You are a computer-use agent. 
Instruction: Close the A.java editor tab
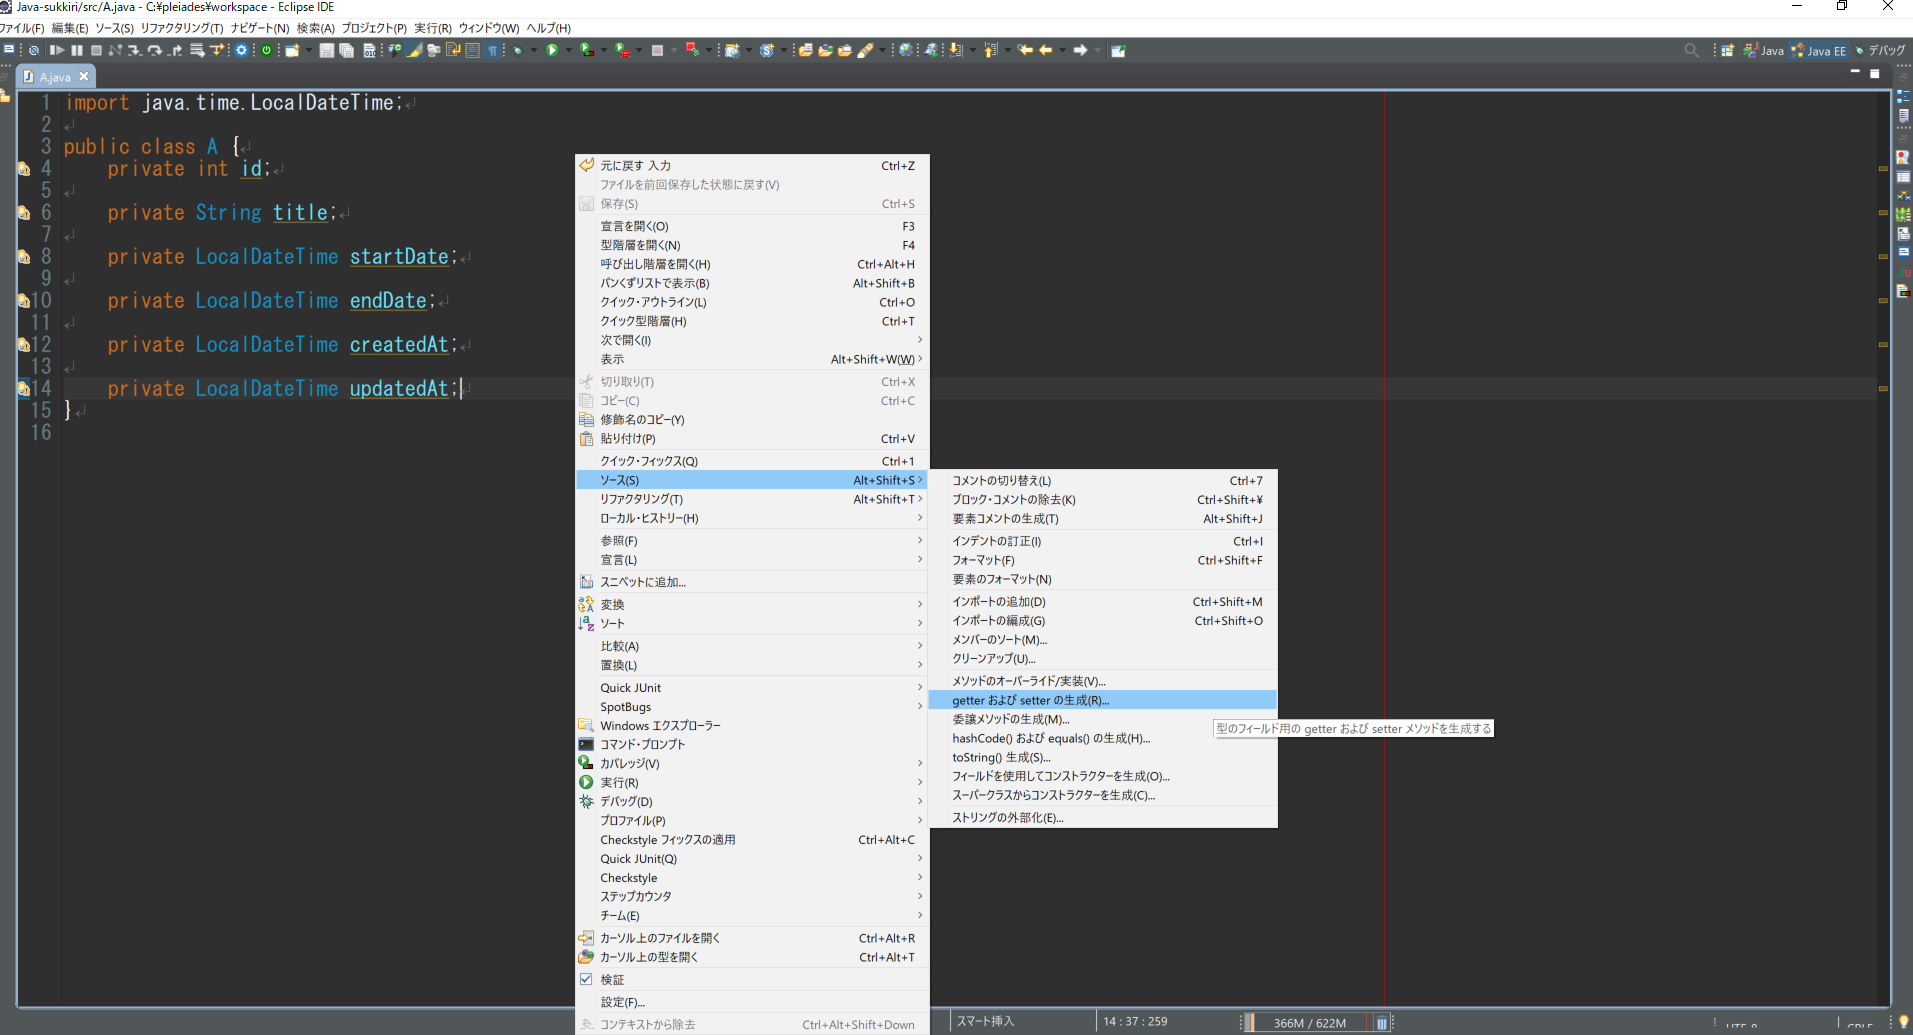pyautogui.click(x=84, y=76)
